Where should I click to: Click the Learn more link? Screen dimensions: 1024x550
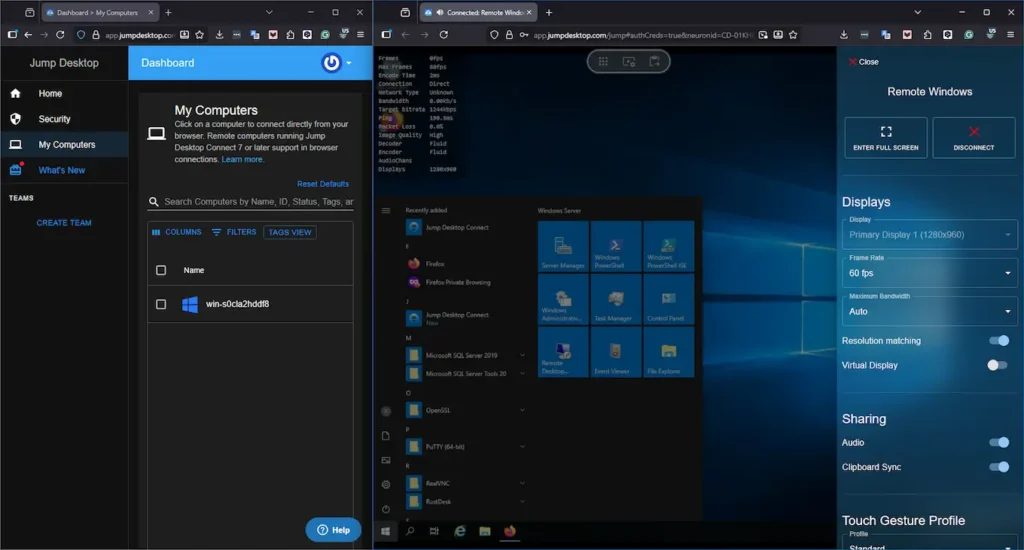click(x=242, y=159)
